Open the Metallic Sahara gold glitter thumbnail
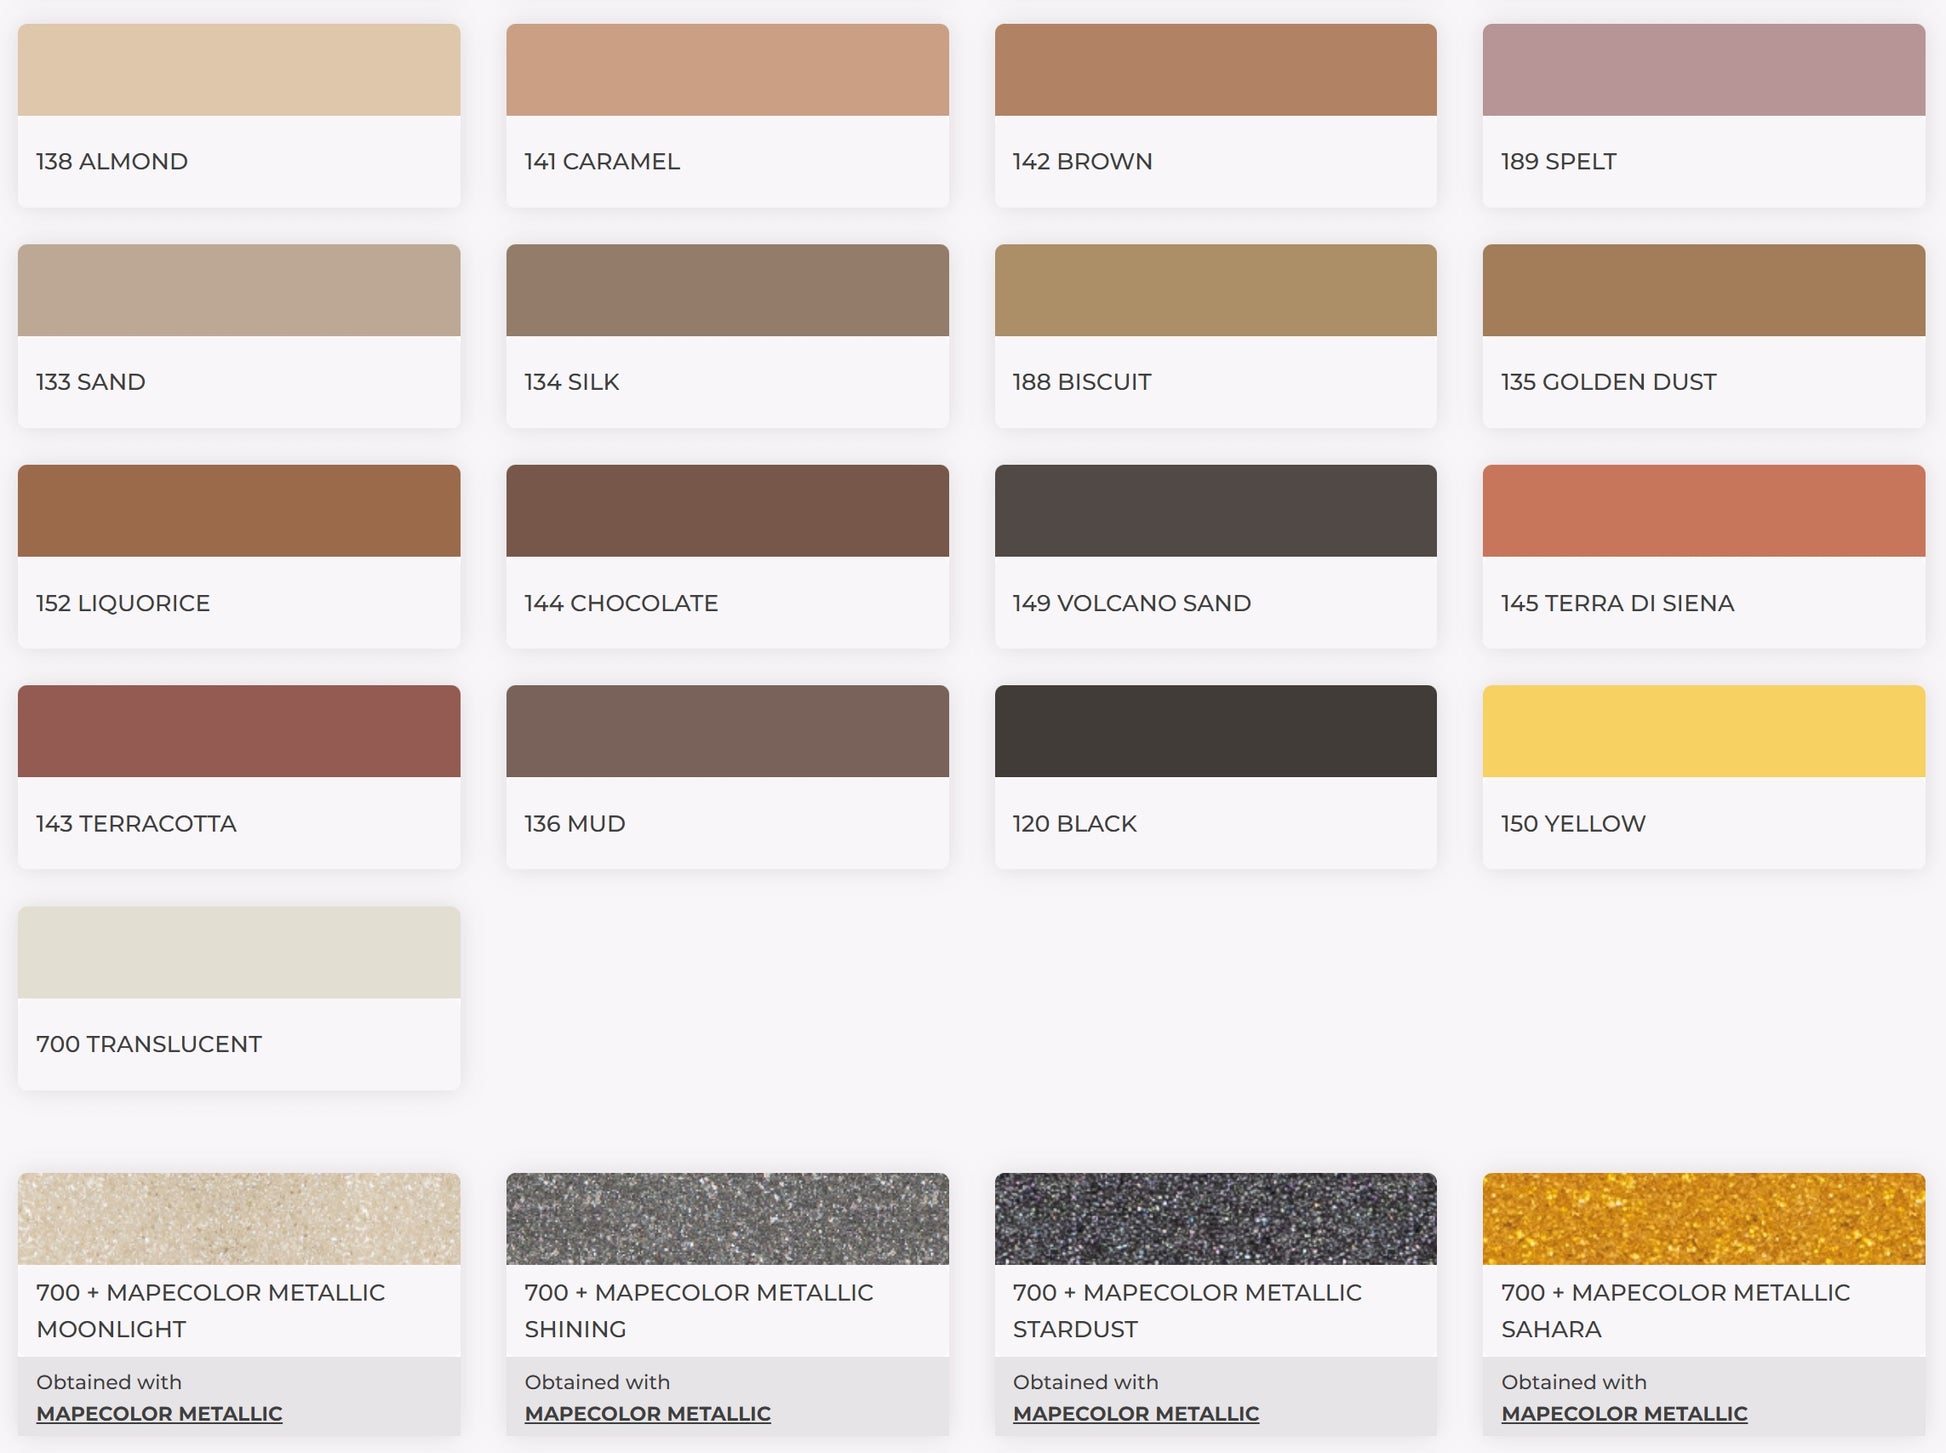1946x1453 pixels. tap(1704, 1219)
